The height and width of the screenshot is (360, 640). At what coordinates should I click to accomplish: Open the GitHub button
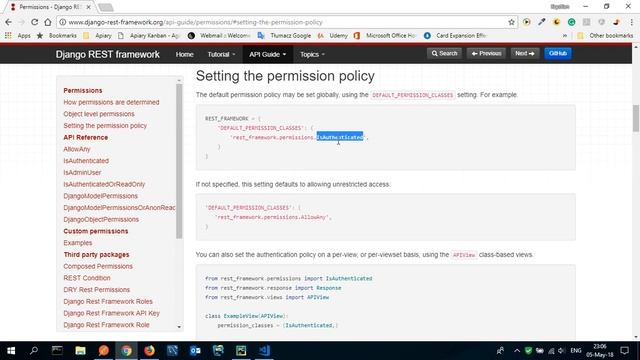558,53
